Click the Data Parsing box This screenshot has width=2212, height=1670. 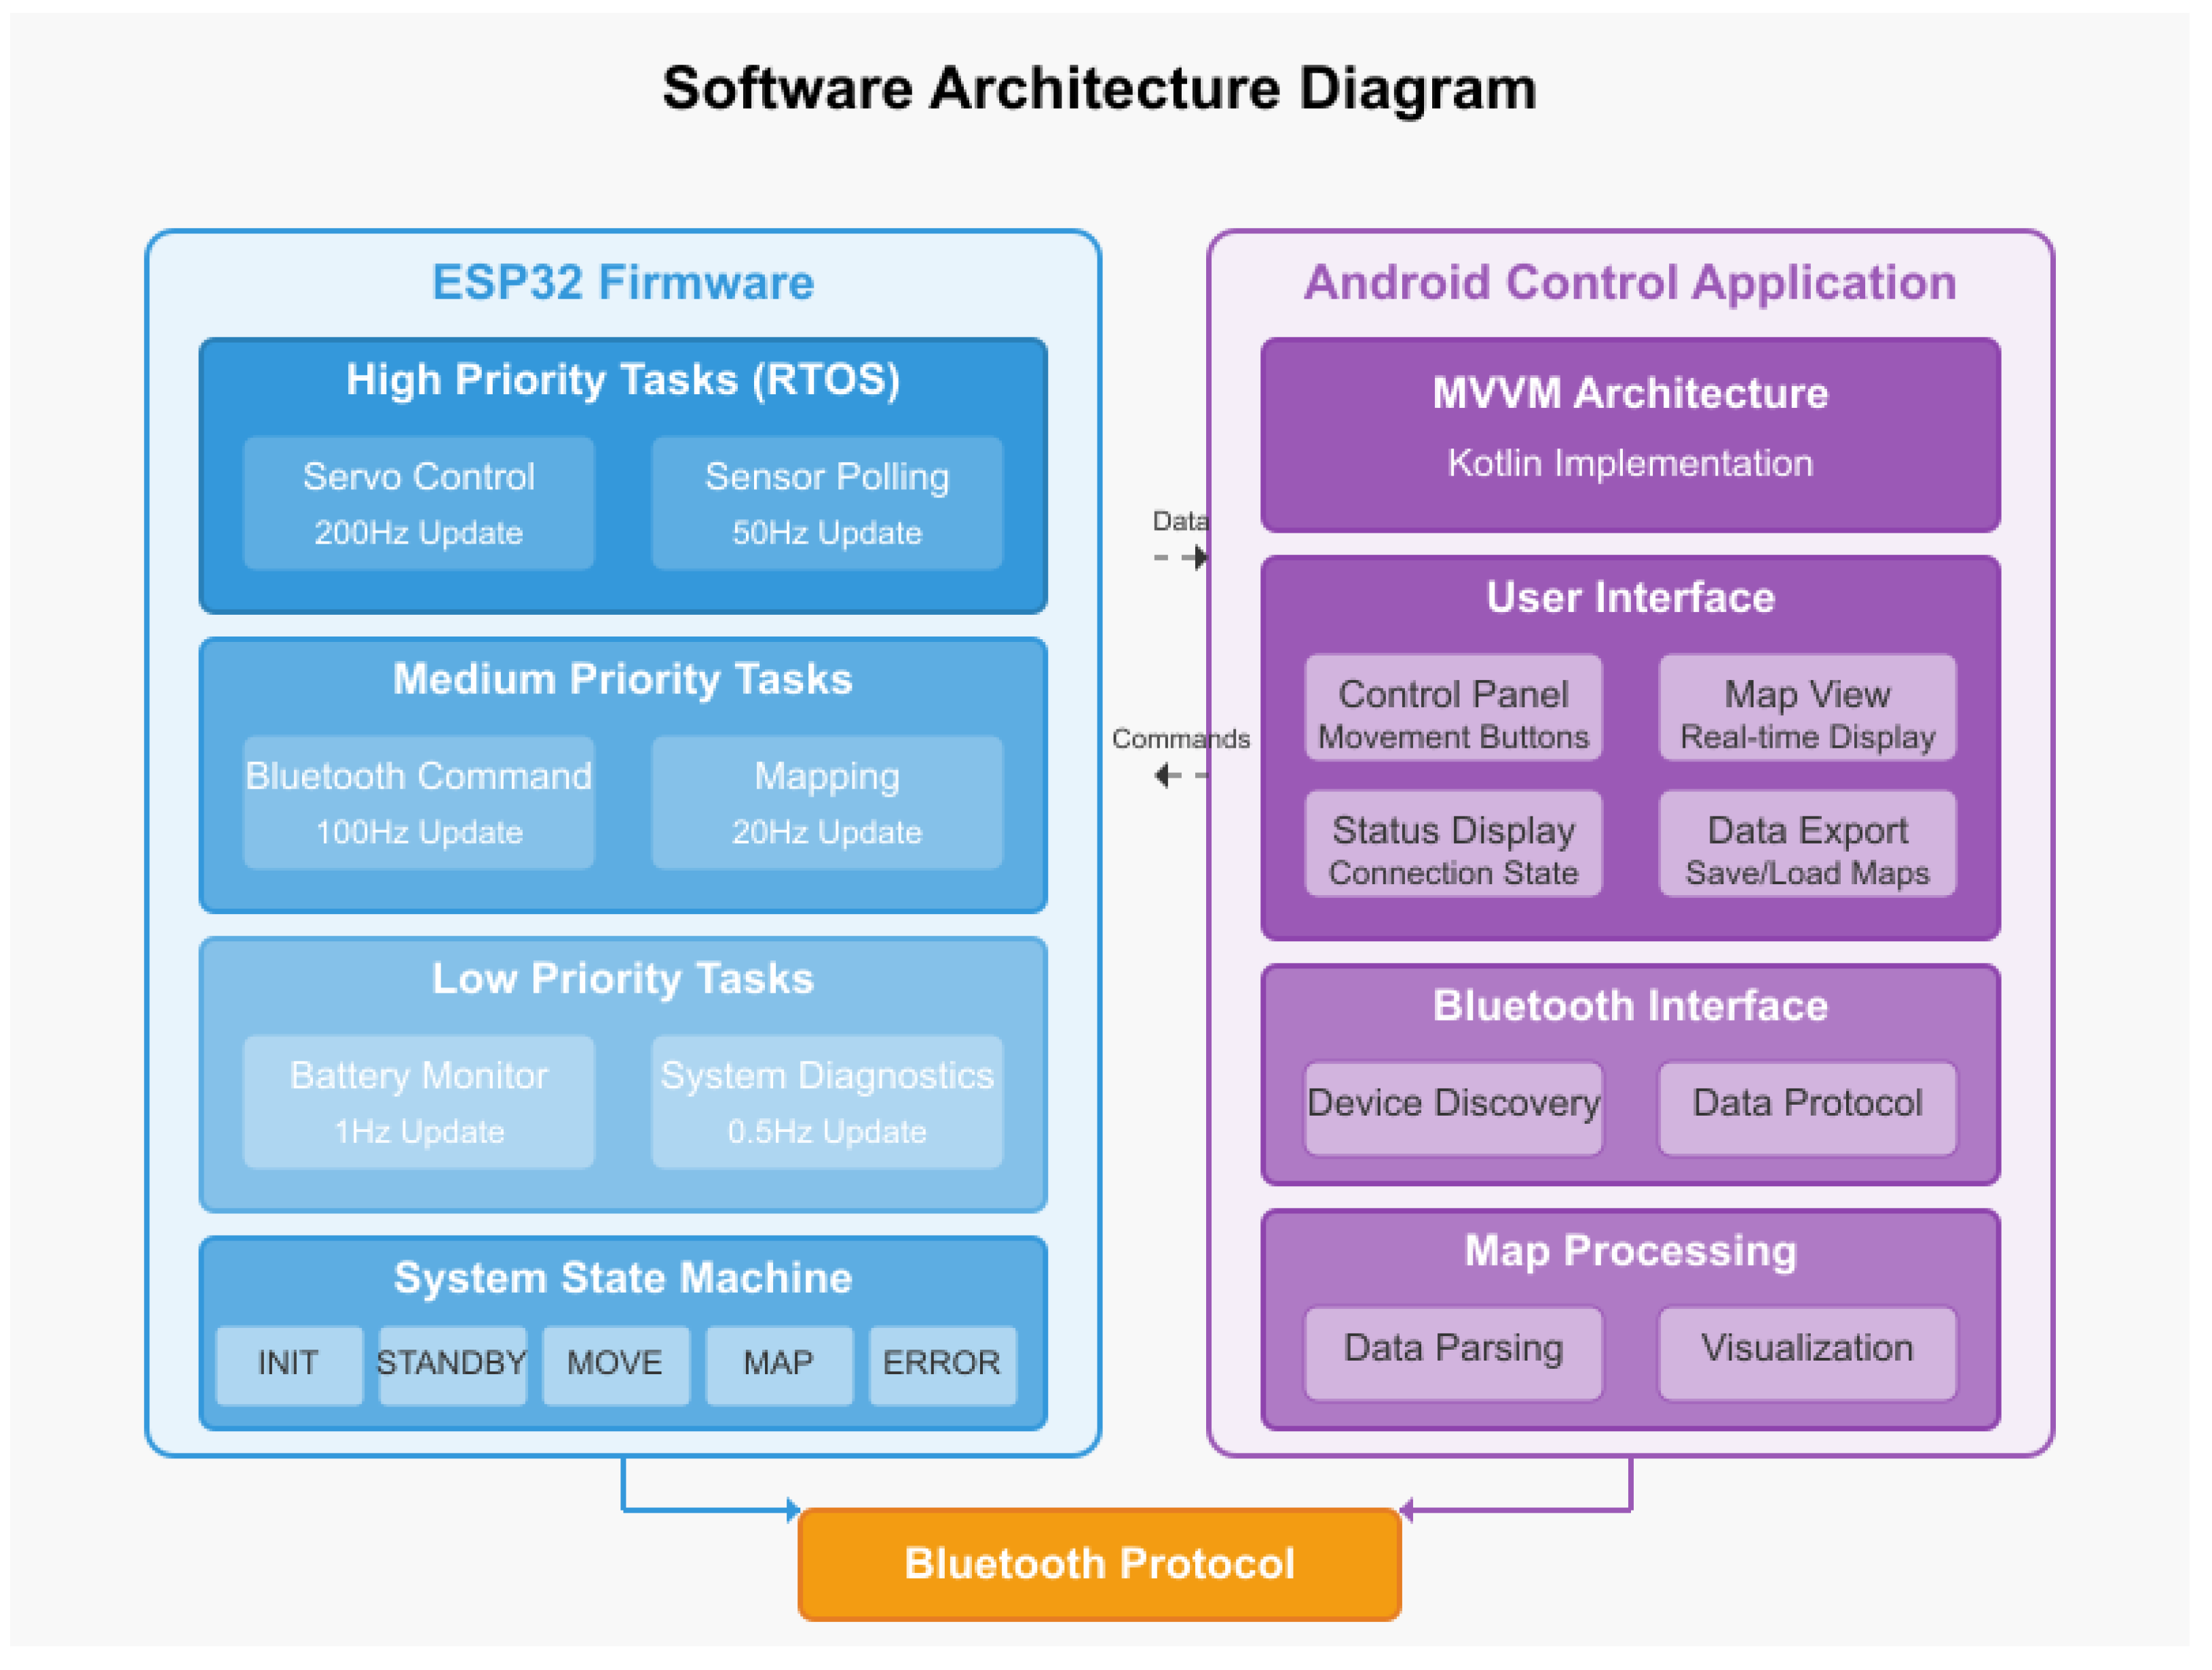[x=1453, y=1352]
